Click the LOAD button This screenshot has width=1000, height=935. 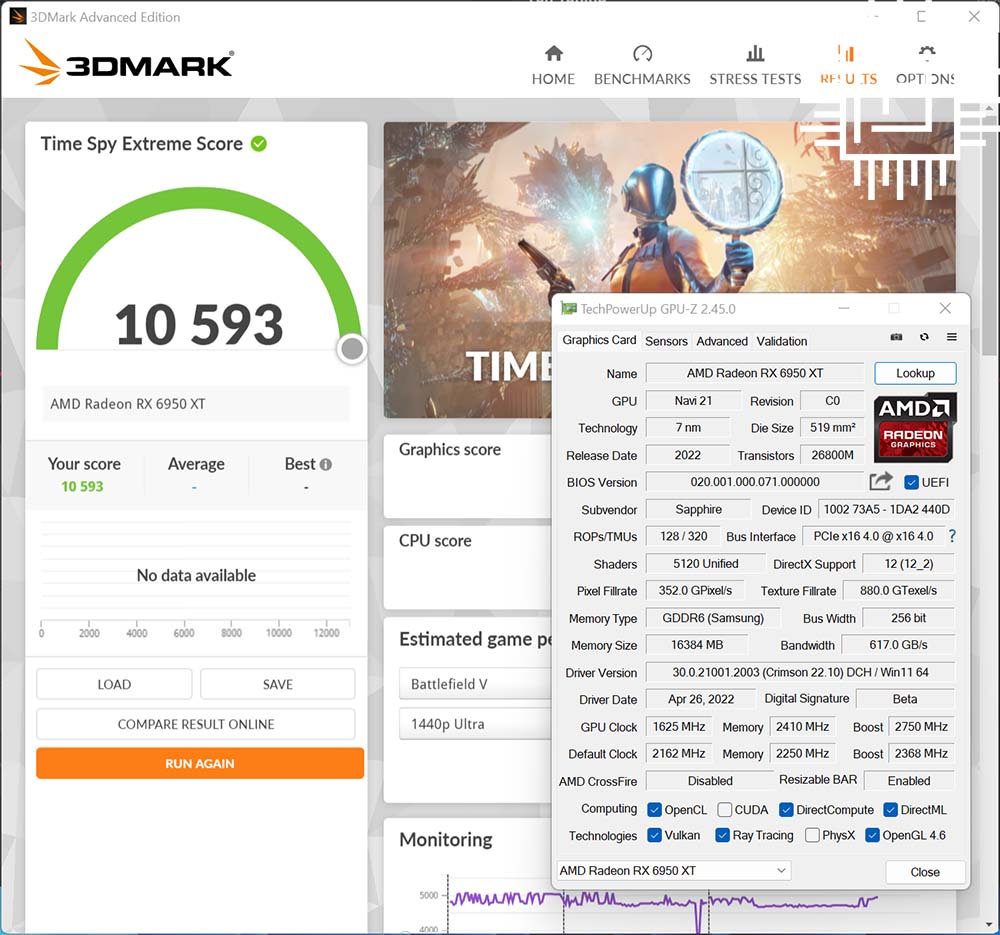(x=114, y=684)
